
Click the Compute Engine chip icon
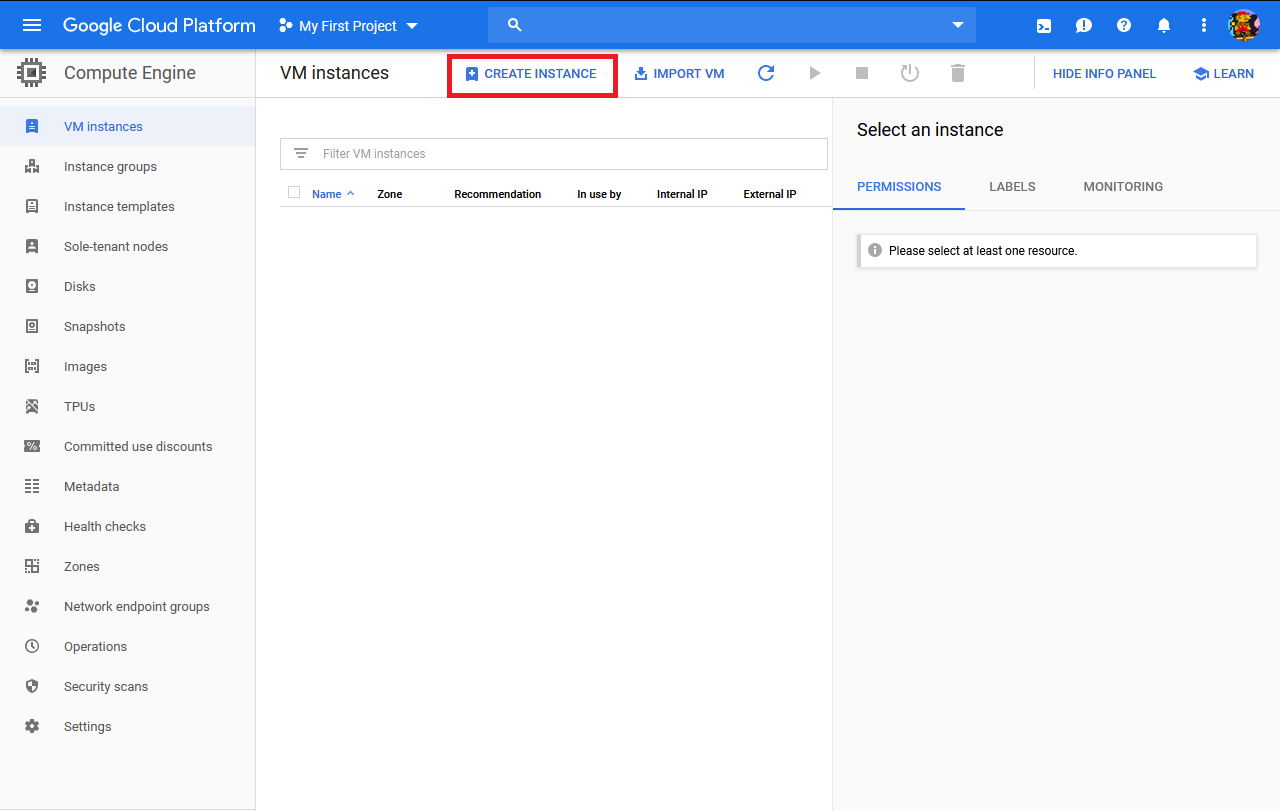32,73
